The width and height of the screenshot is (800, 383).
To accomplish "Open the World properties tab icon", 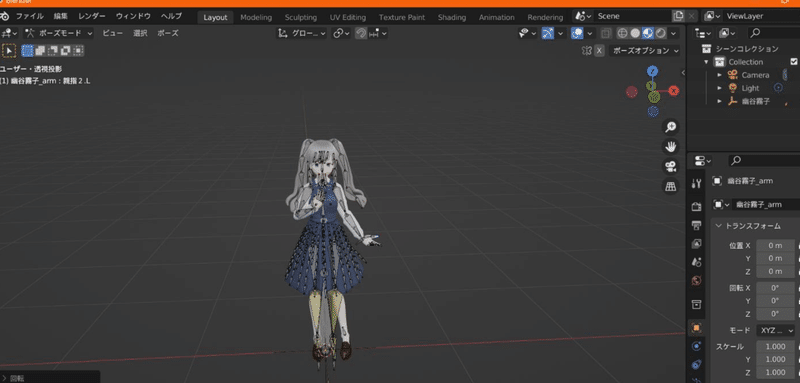I will [696, 280].
